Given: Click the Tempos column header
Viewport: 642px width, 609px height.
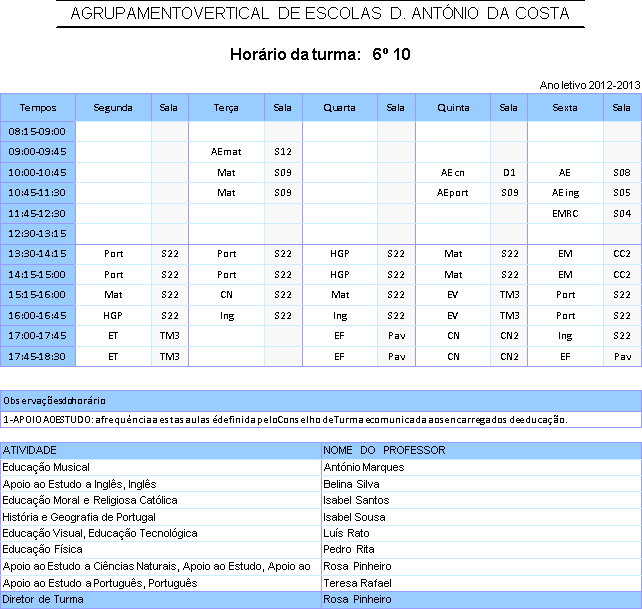Looking at the screenshot, I should pyautogui.click(x=38, y=108).
